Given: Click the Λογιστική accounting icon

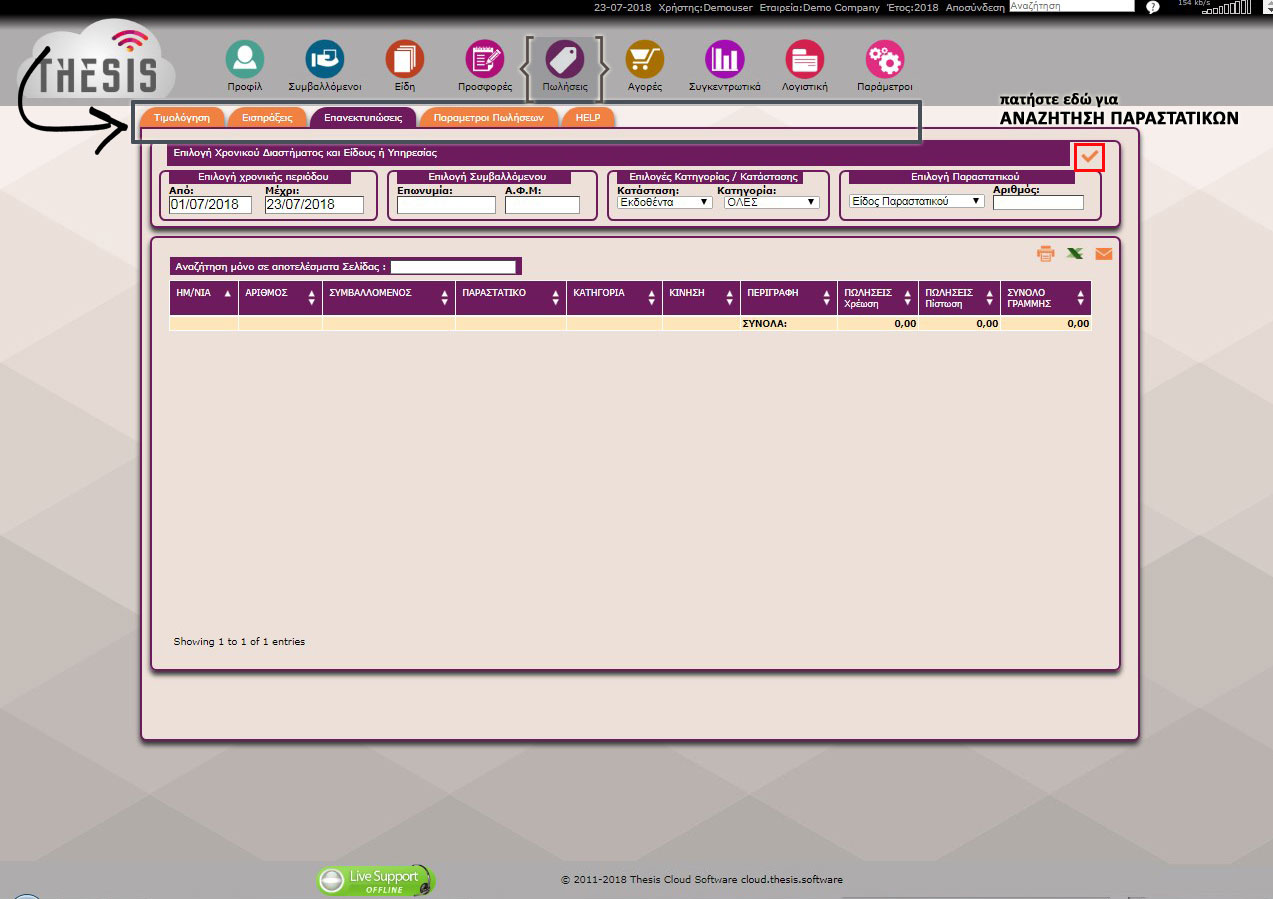Looking at the screenshot, I should 804,60.
